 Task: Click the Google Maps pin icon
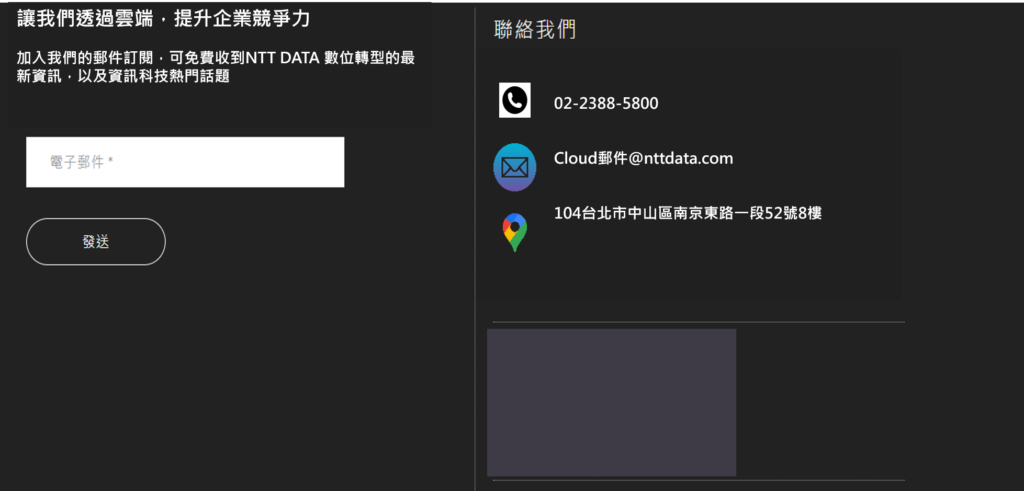tap(514, 232)
